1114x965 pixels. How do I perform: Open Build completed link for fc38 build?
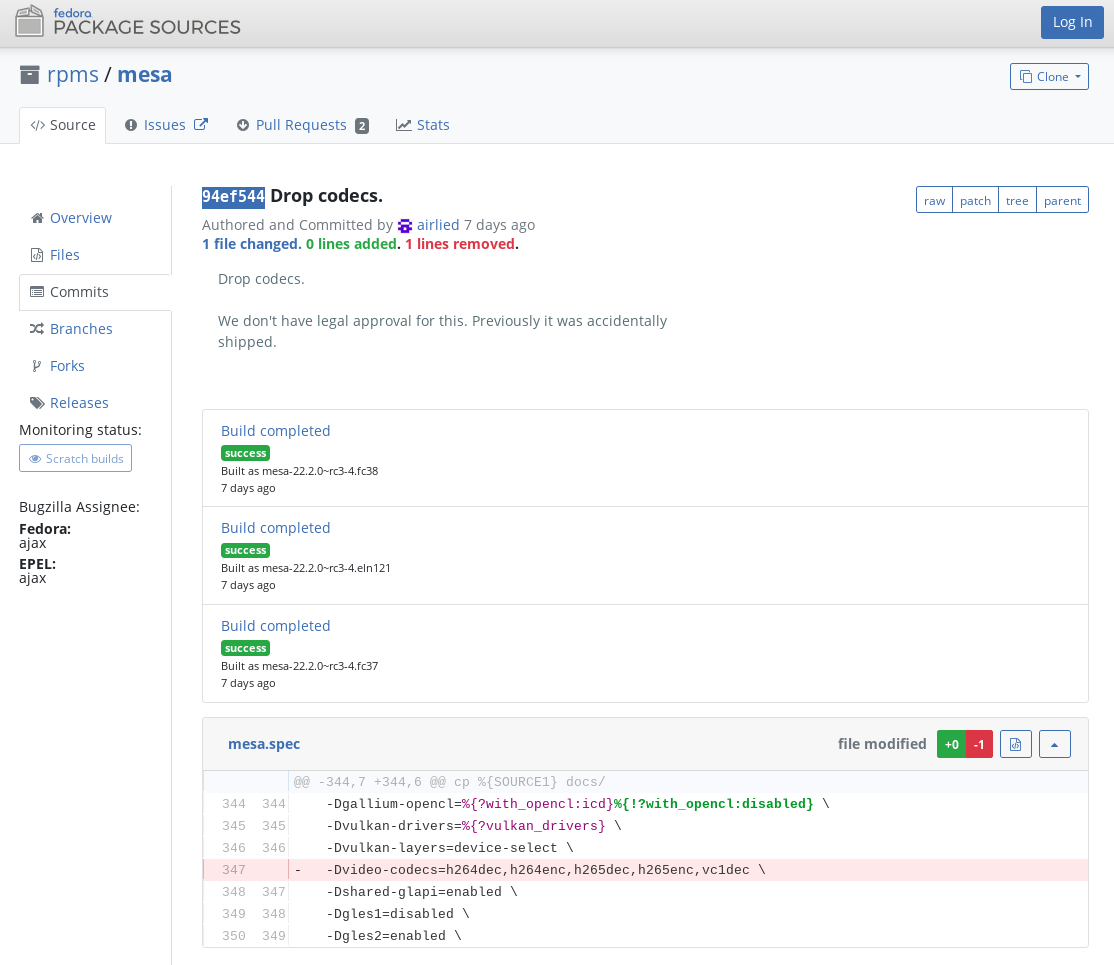pos(276,431)
